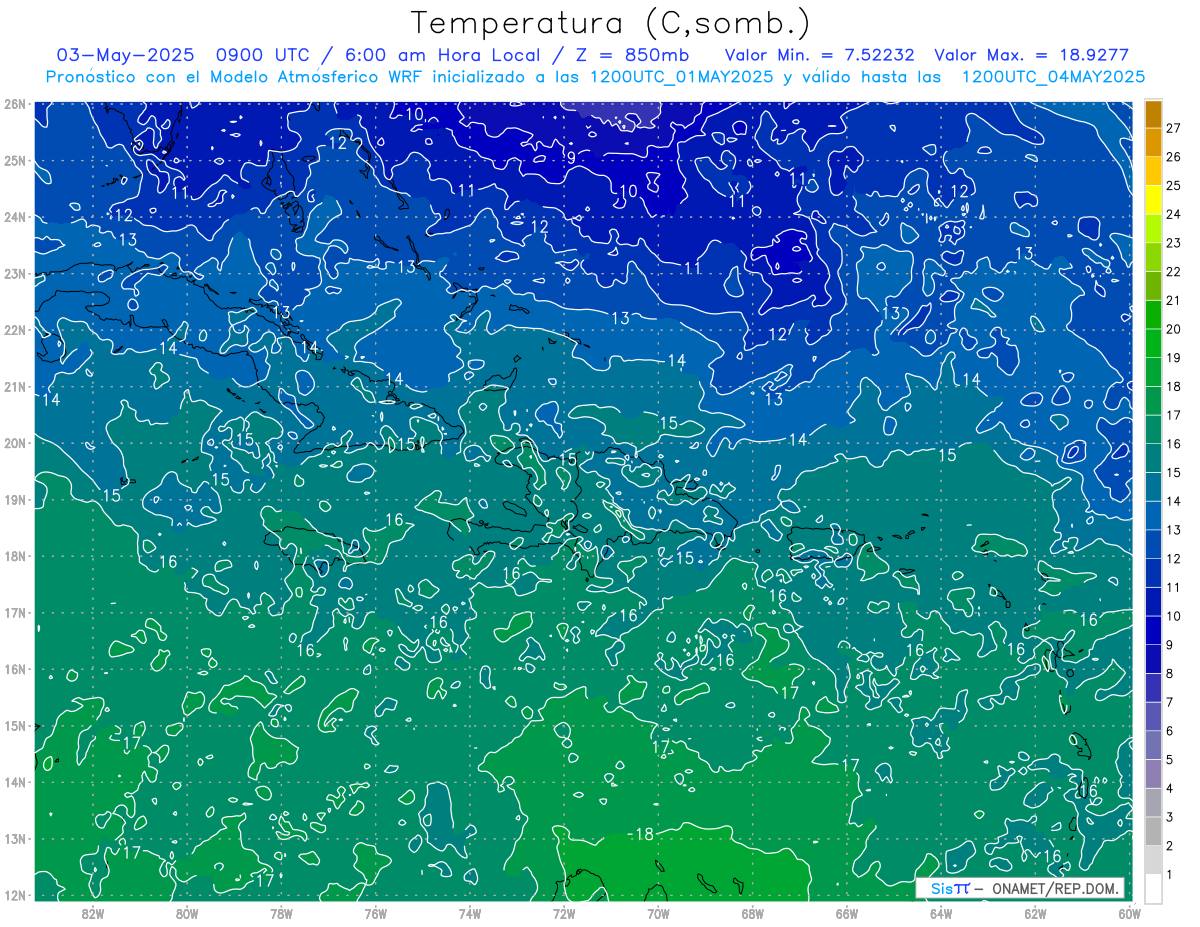
Task: Click the "82W" longitude axis label
Action: 92,912
